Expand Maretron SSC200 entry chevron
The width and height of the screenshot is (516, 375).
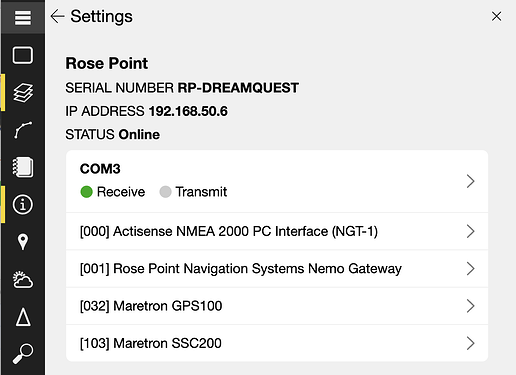470,343
